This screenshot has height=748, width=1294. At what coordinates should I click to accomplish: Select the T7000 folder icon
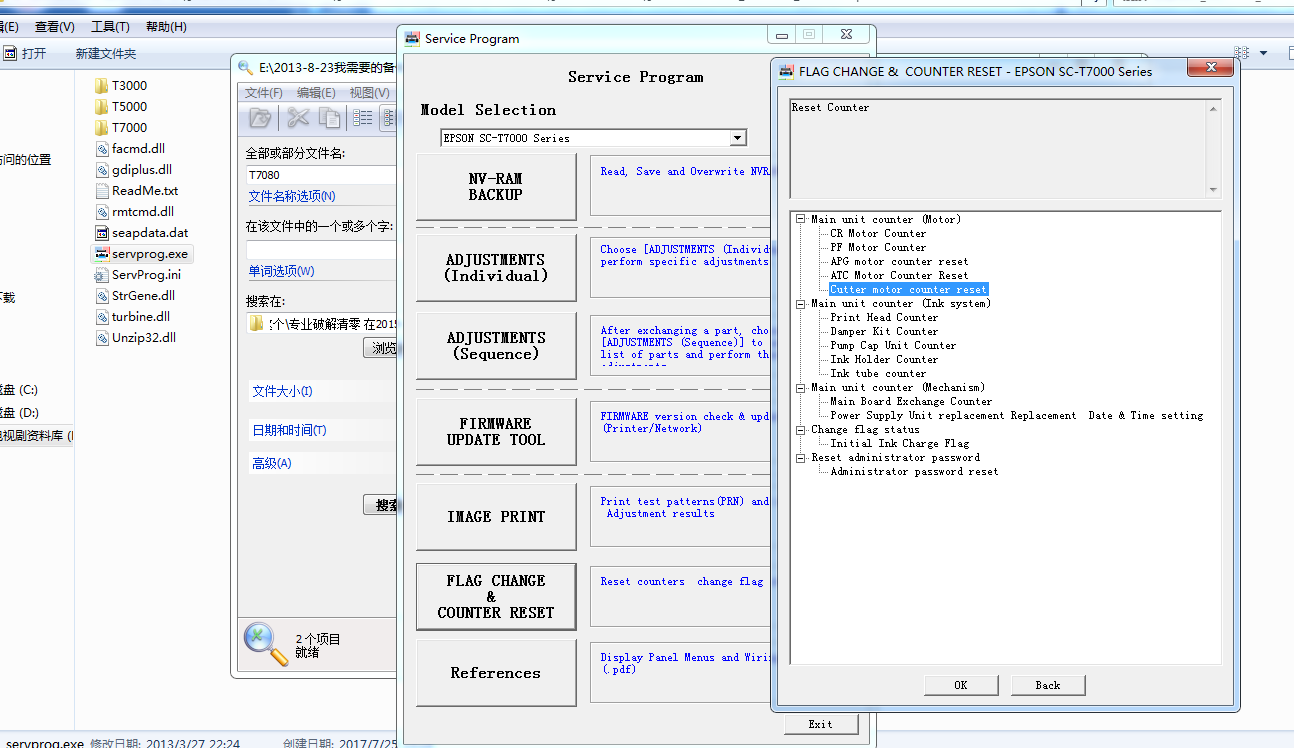102,127
